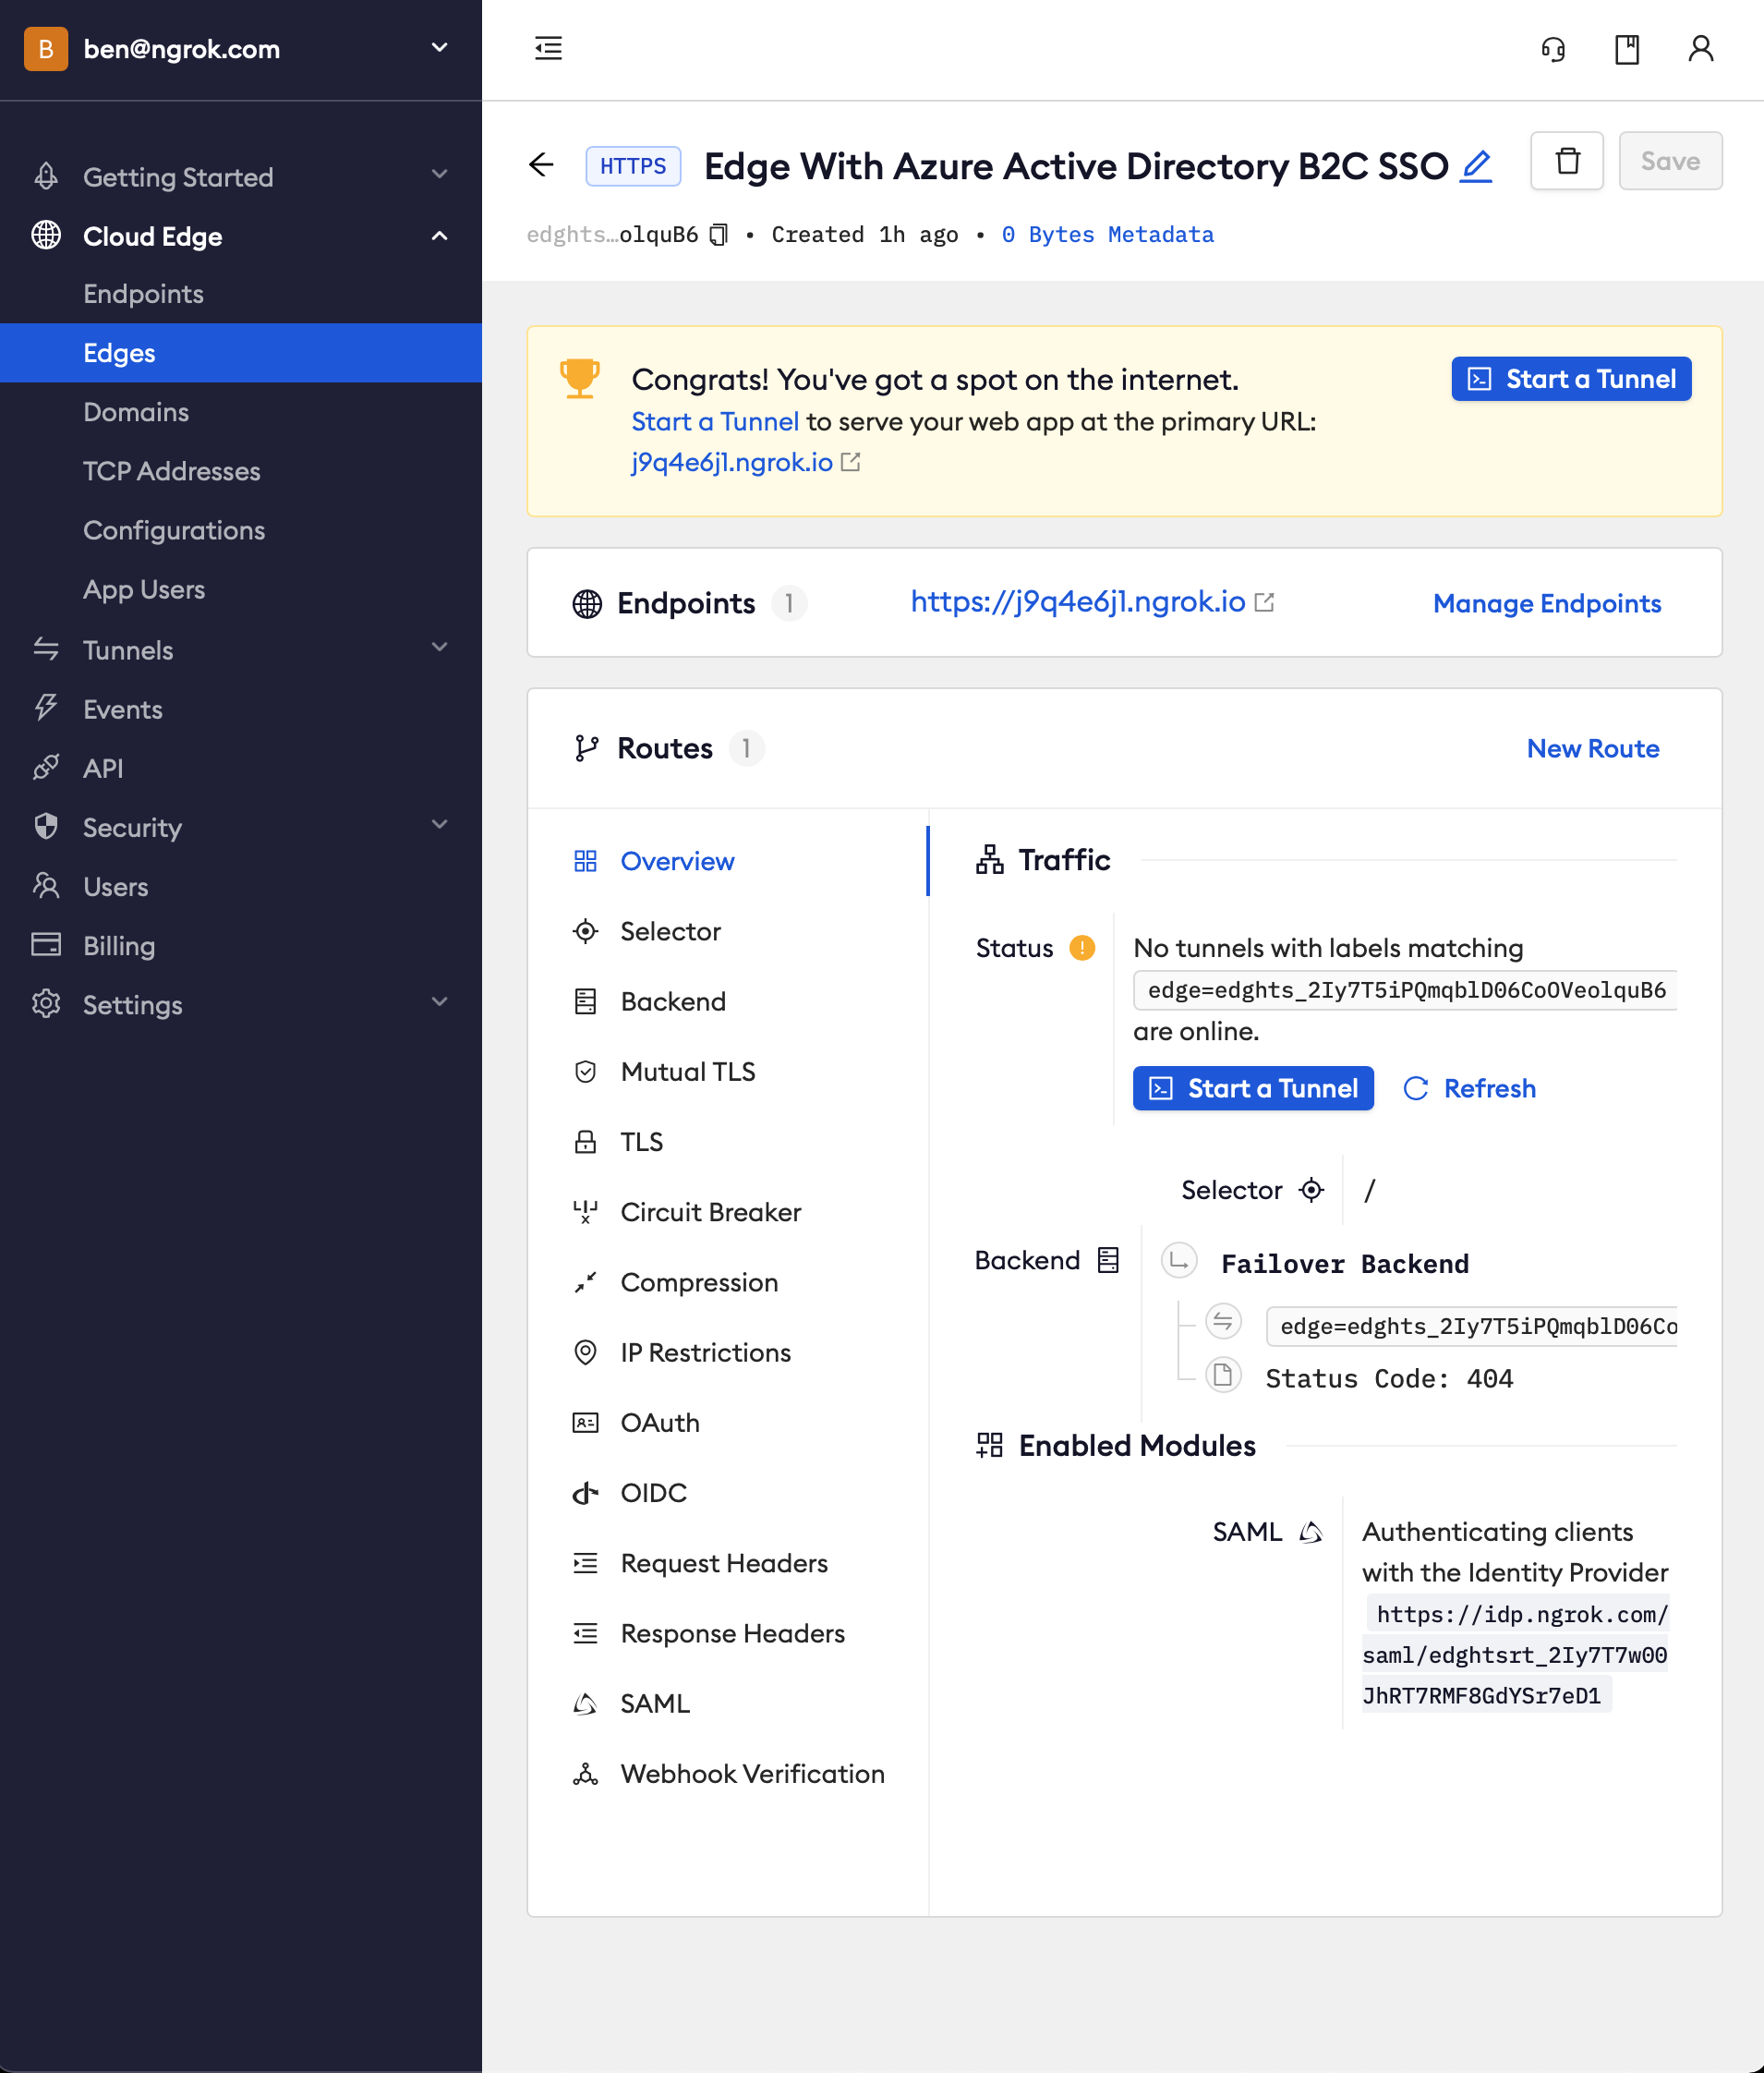Open TCP Addresses in the sidebar

241,471
